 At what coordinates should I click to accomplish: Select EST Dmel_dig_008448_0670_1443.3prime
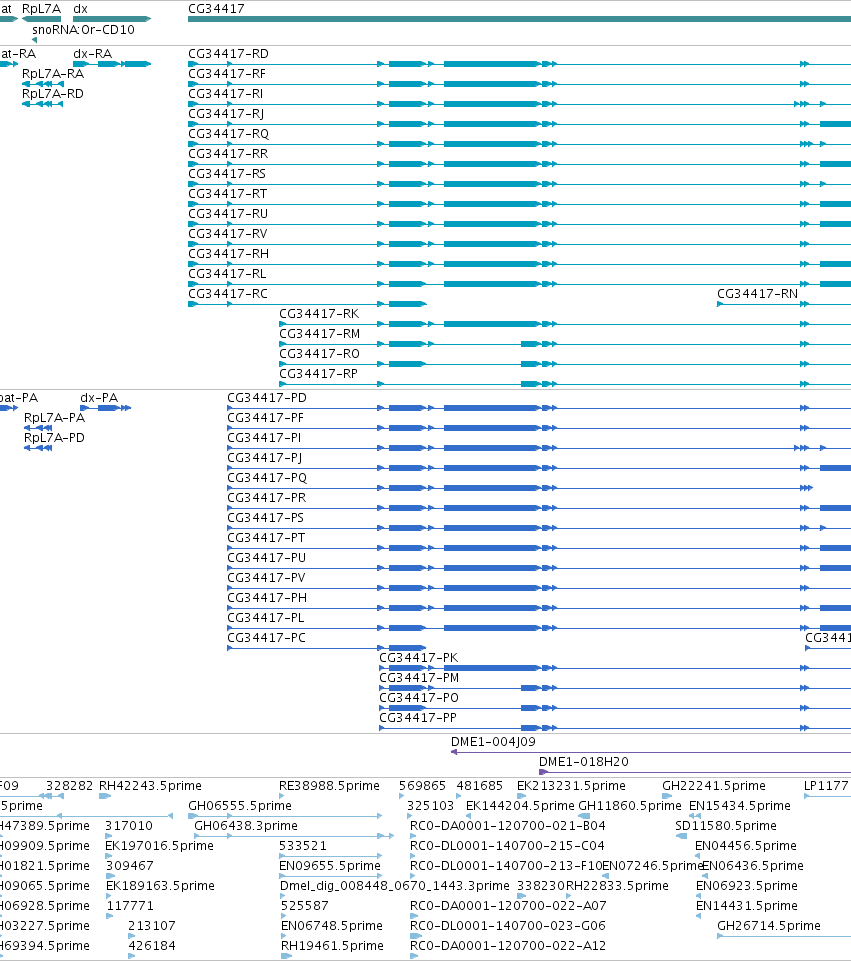coord(395,886)
